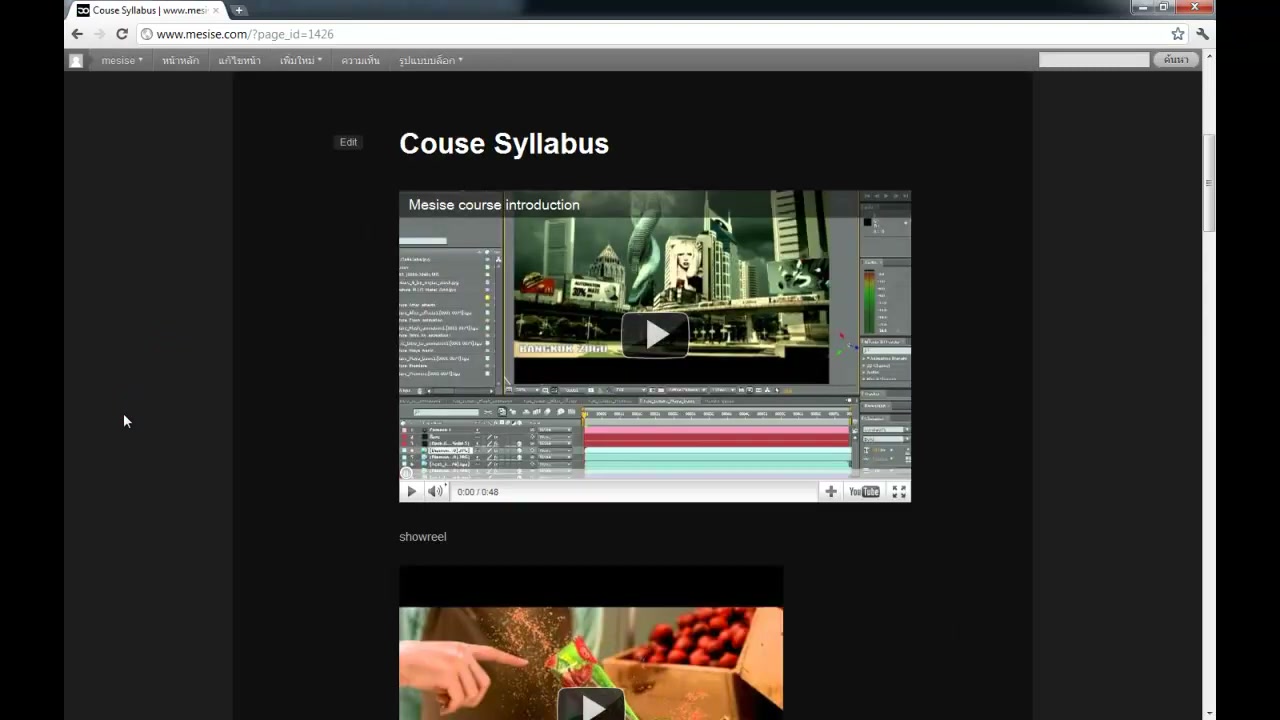Close the Couse Syllabus tab

click(x=215, y=10)
